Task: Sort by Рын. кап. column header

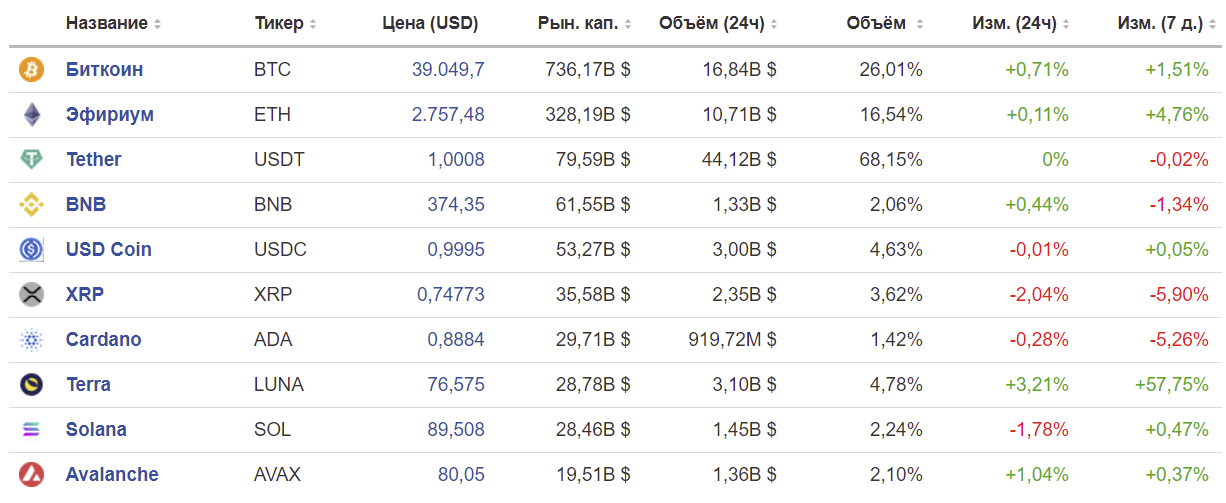Action: tap(585, 23)
